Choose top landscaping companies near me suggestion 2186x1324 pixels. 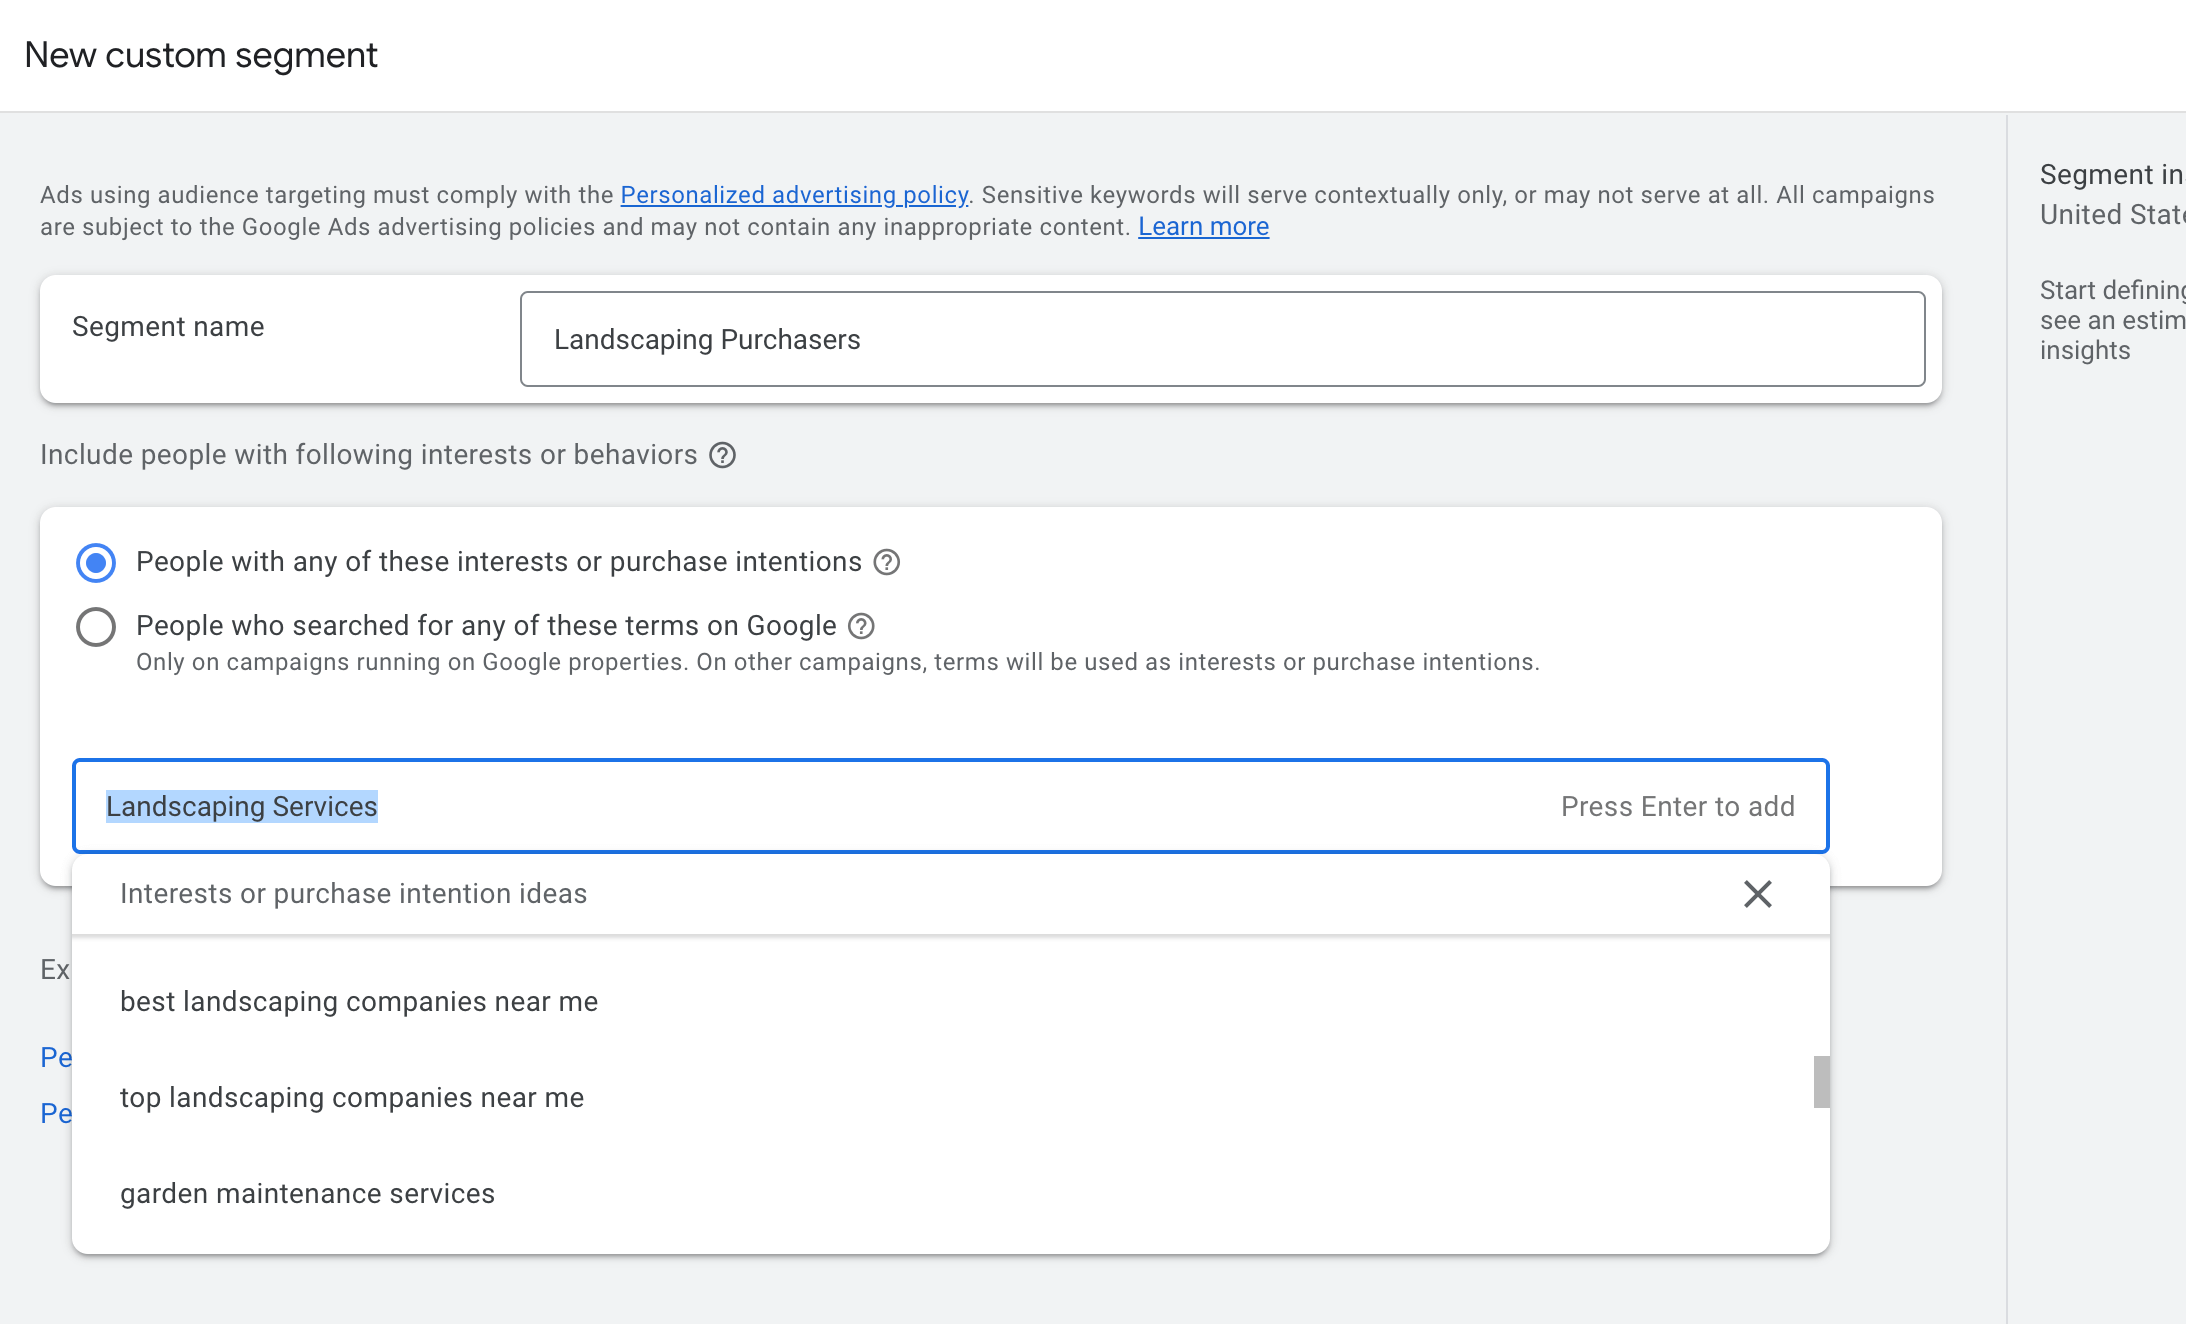[352, 1097]
